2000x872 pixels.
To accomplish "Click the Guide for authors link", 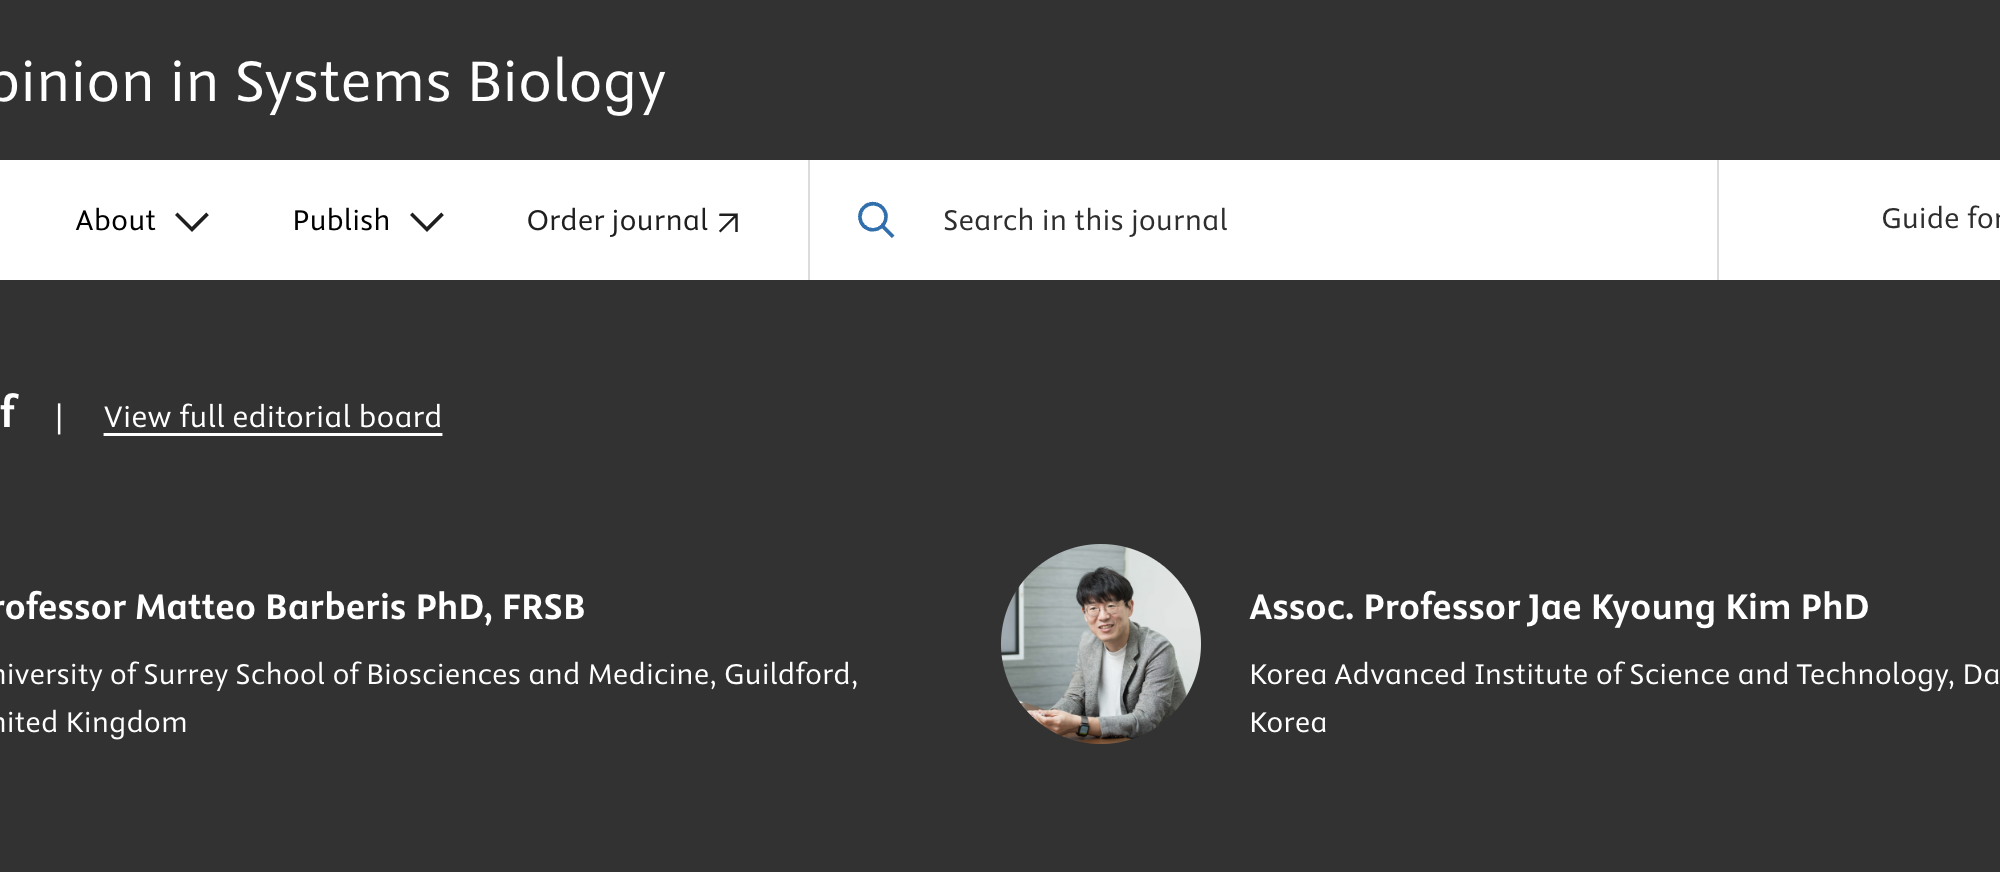I will pyautogui.click(x=1940, y=218).
